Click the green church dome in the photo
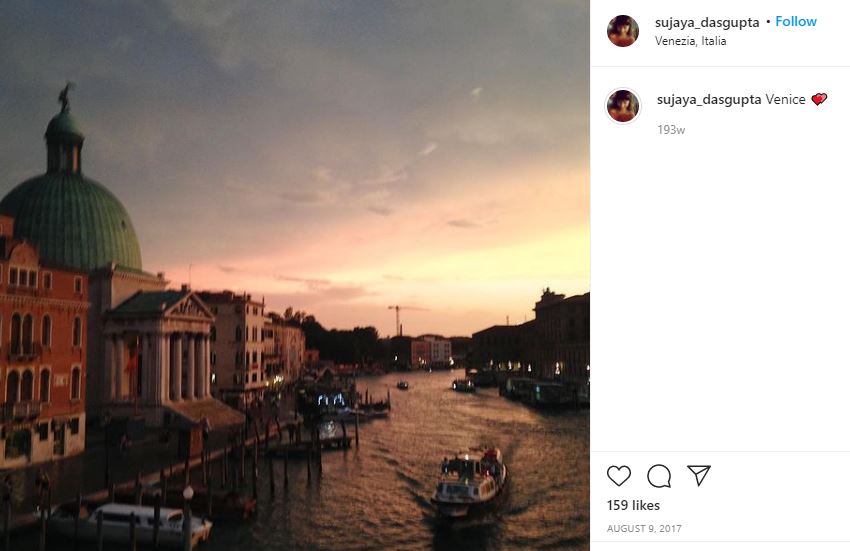Screen dimensions: 850x551 (70, 220)
